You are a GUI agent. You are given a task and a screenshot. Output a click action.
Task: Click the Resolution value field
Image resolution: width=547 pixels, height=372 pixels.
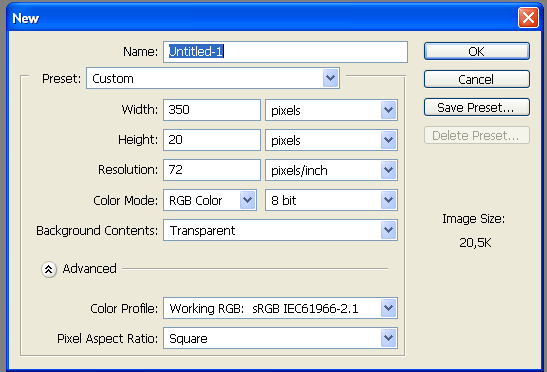click(x=212, y=170)
